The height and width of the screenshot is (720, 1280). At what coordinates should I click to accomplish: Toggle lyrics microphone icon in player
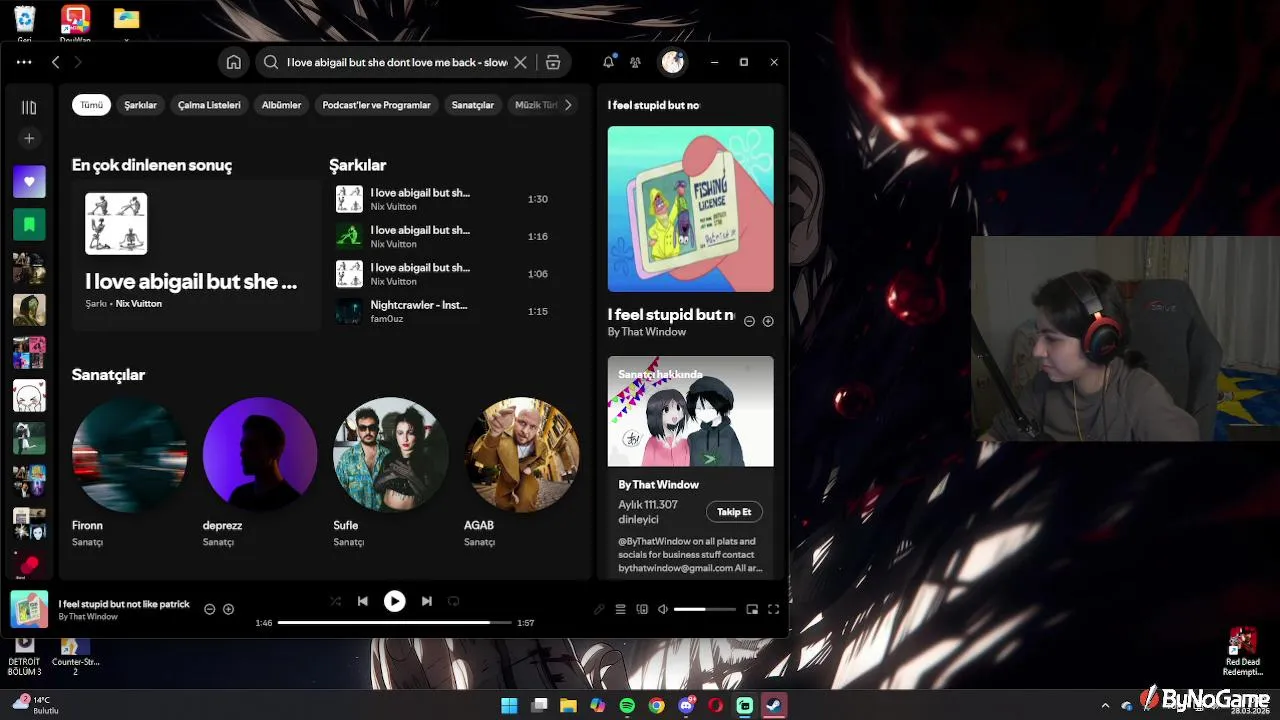click(x=599, y=609)
